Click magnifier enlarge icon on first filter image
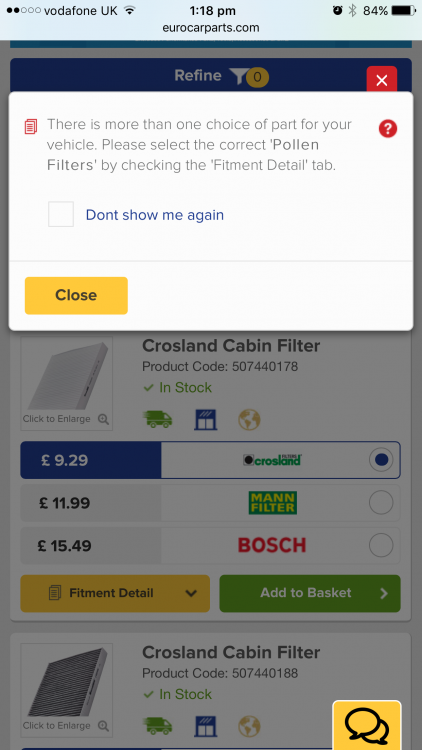422x750 pixels. (x=103, y=419)
